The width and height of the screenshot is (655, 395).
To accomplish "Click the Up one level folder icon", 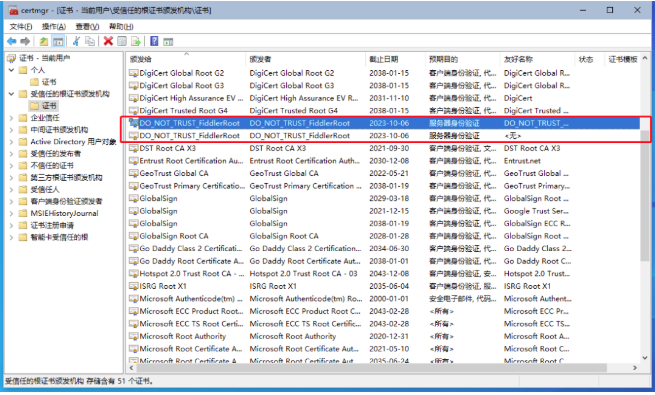I will point(43,41).
